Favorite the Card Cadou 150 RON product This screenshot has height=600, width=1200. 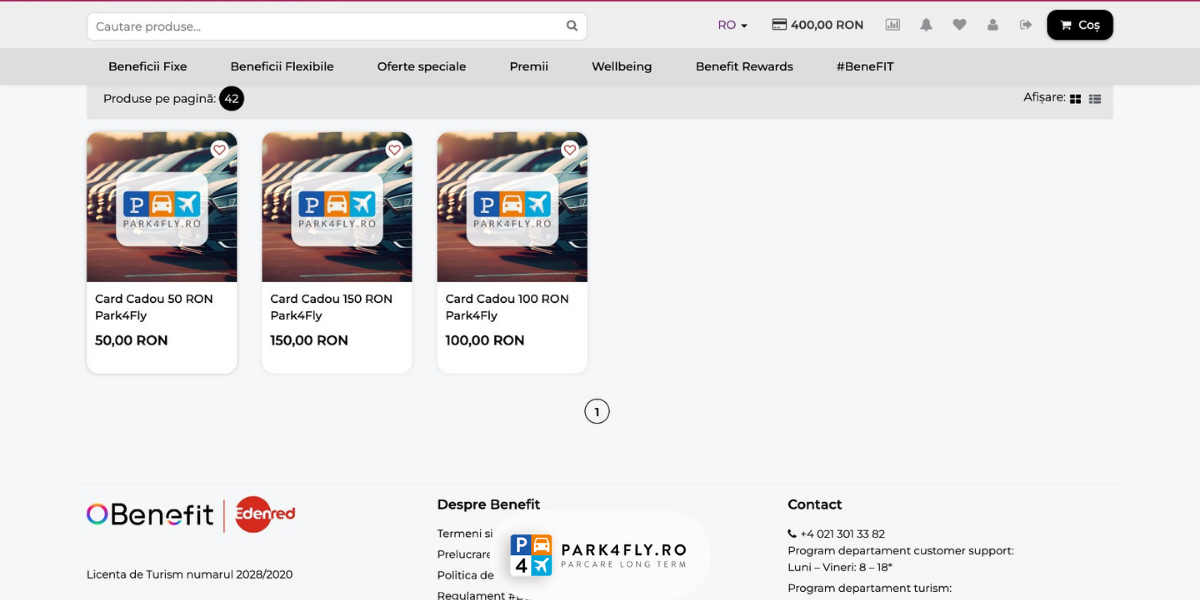click(394, 150)
